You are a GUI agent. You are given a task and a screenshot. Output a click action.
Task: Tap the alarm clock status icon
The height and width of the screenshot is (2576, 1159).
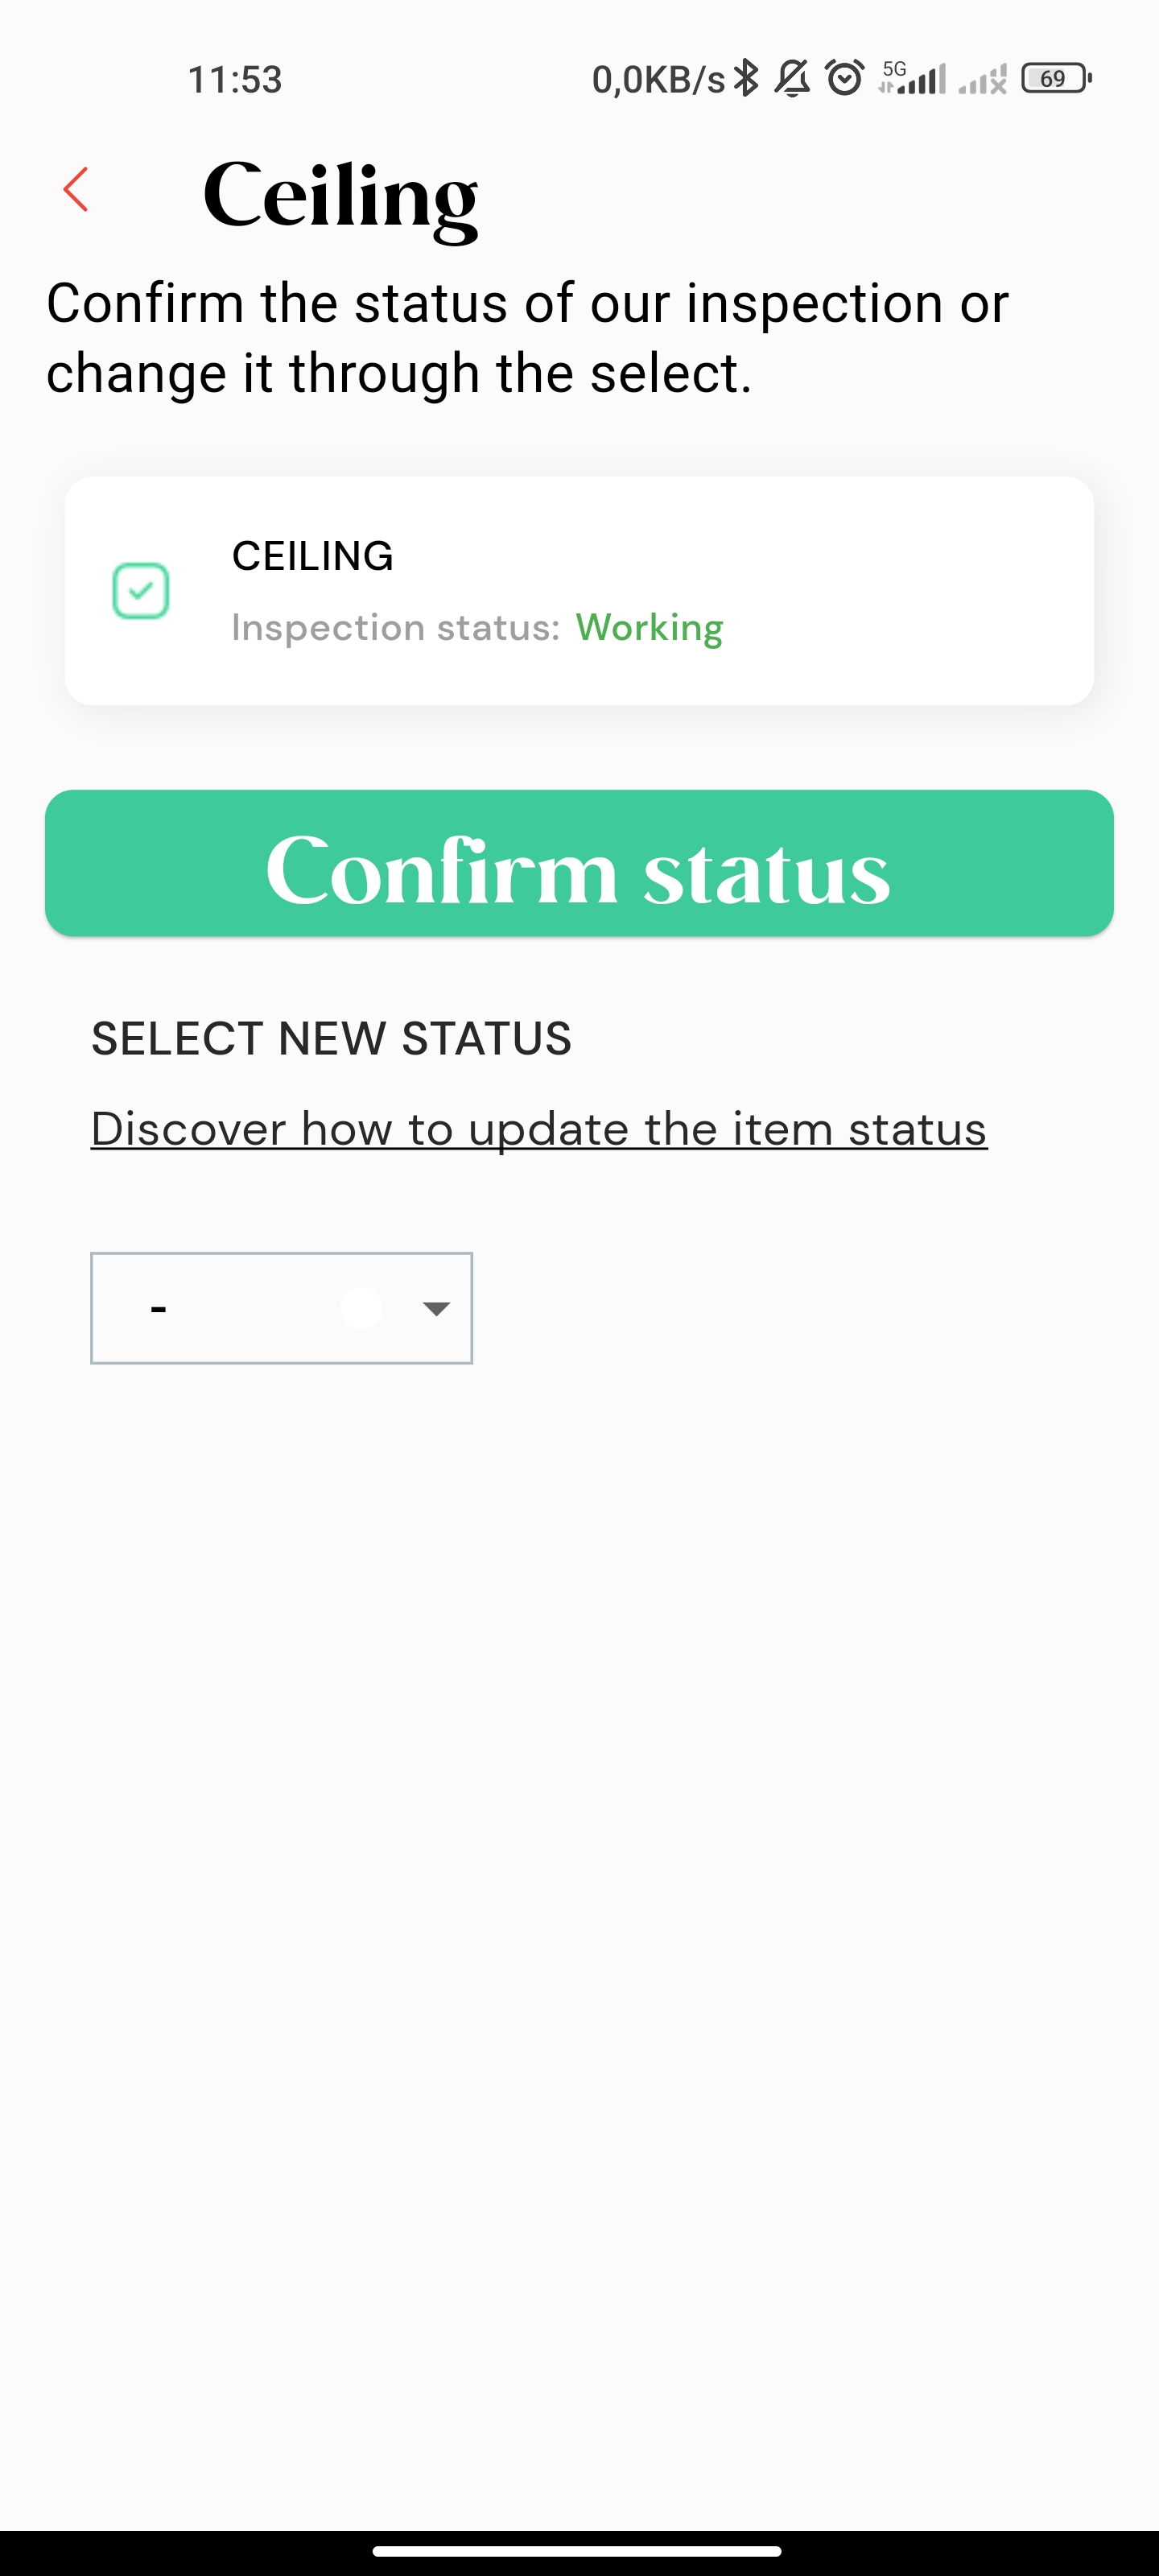pos(845,78)
